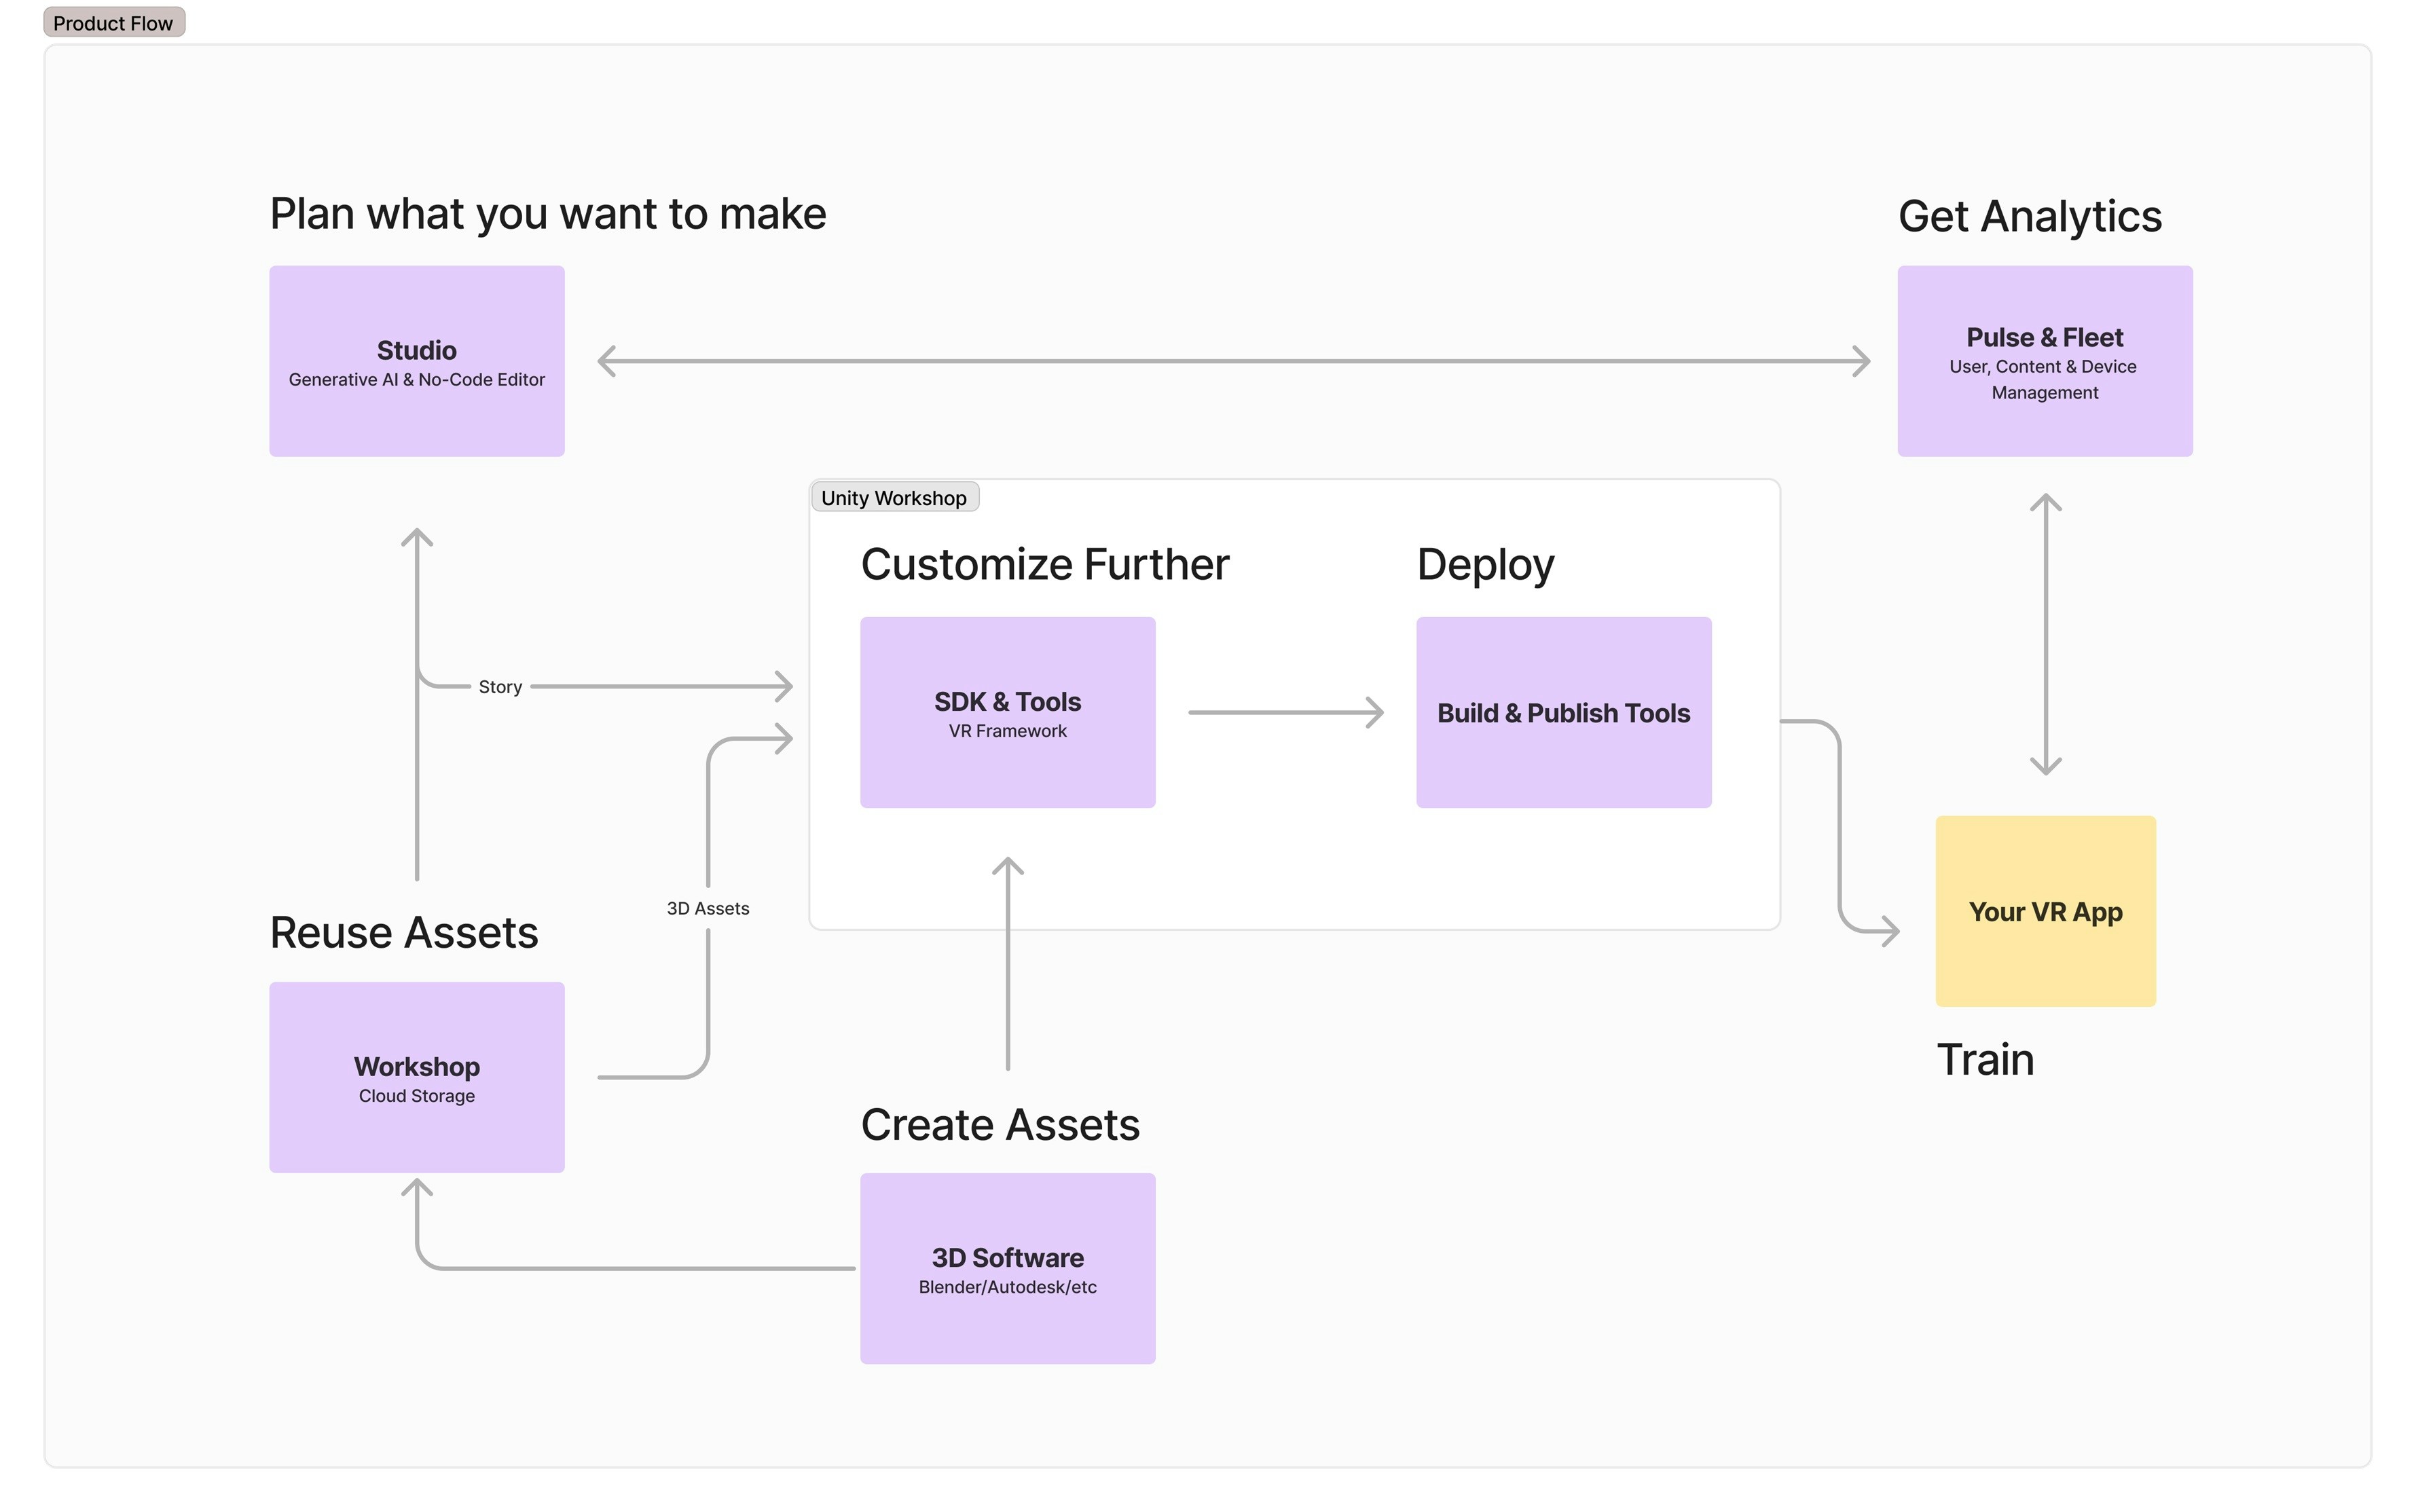Select the Get Analytics heading

point(2029,216)
